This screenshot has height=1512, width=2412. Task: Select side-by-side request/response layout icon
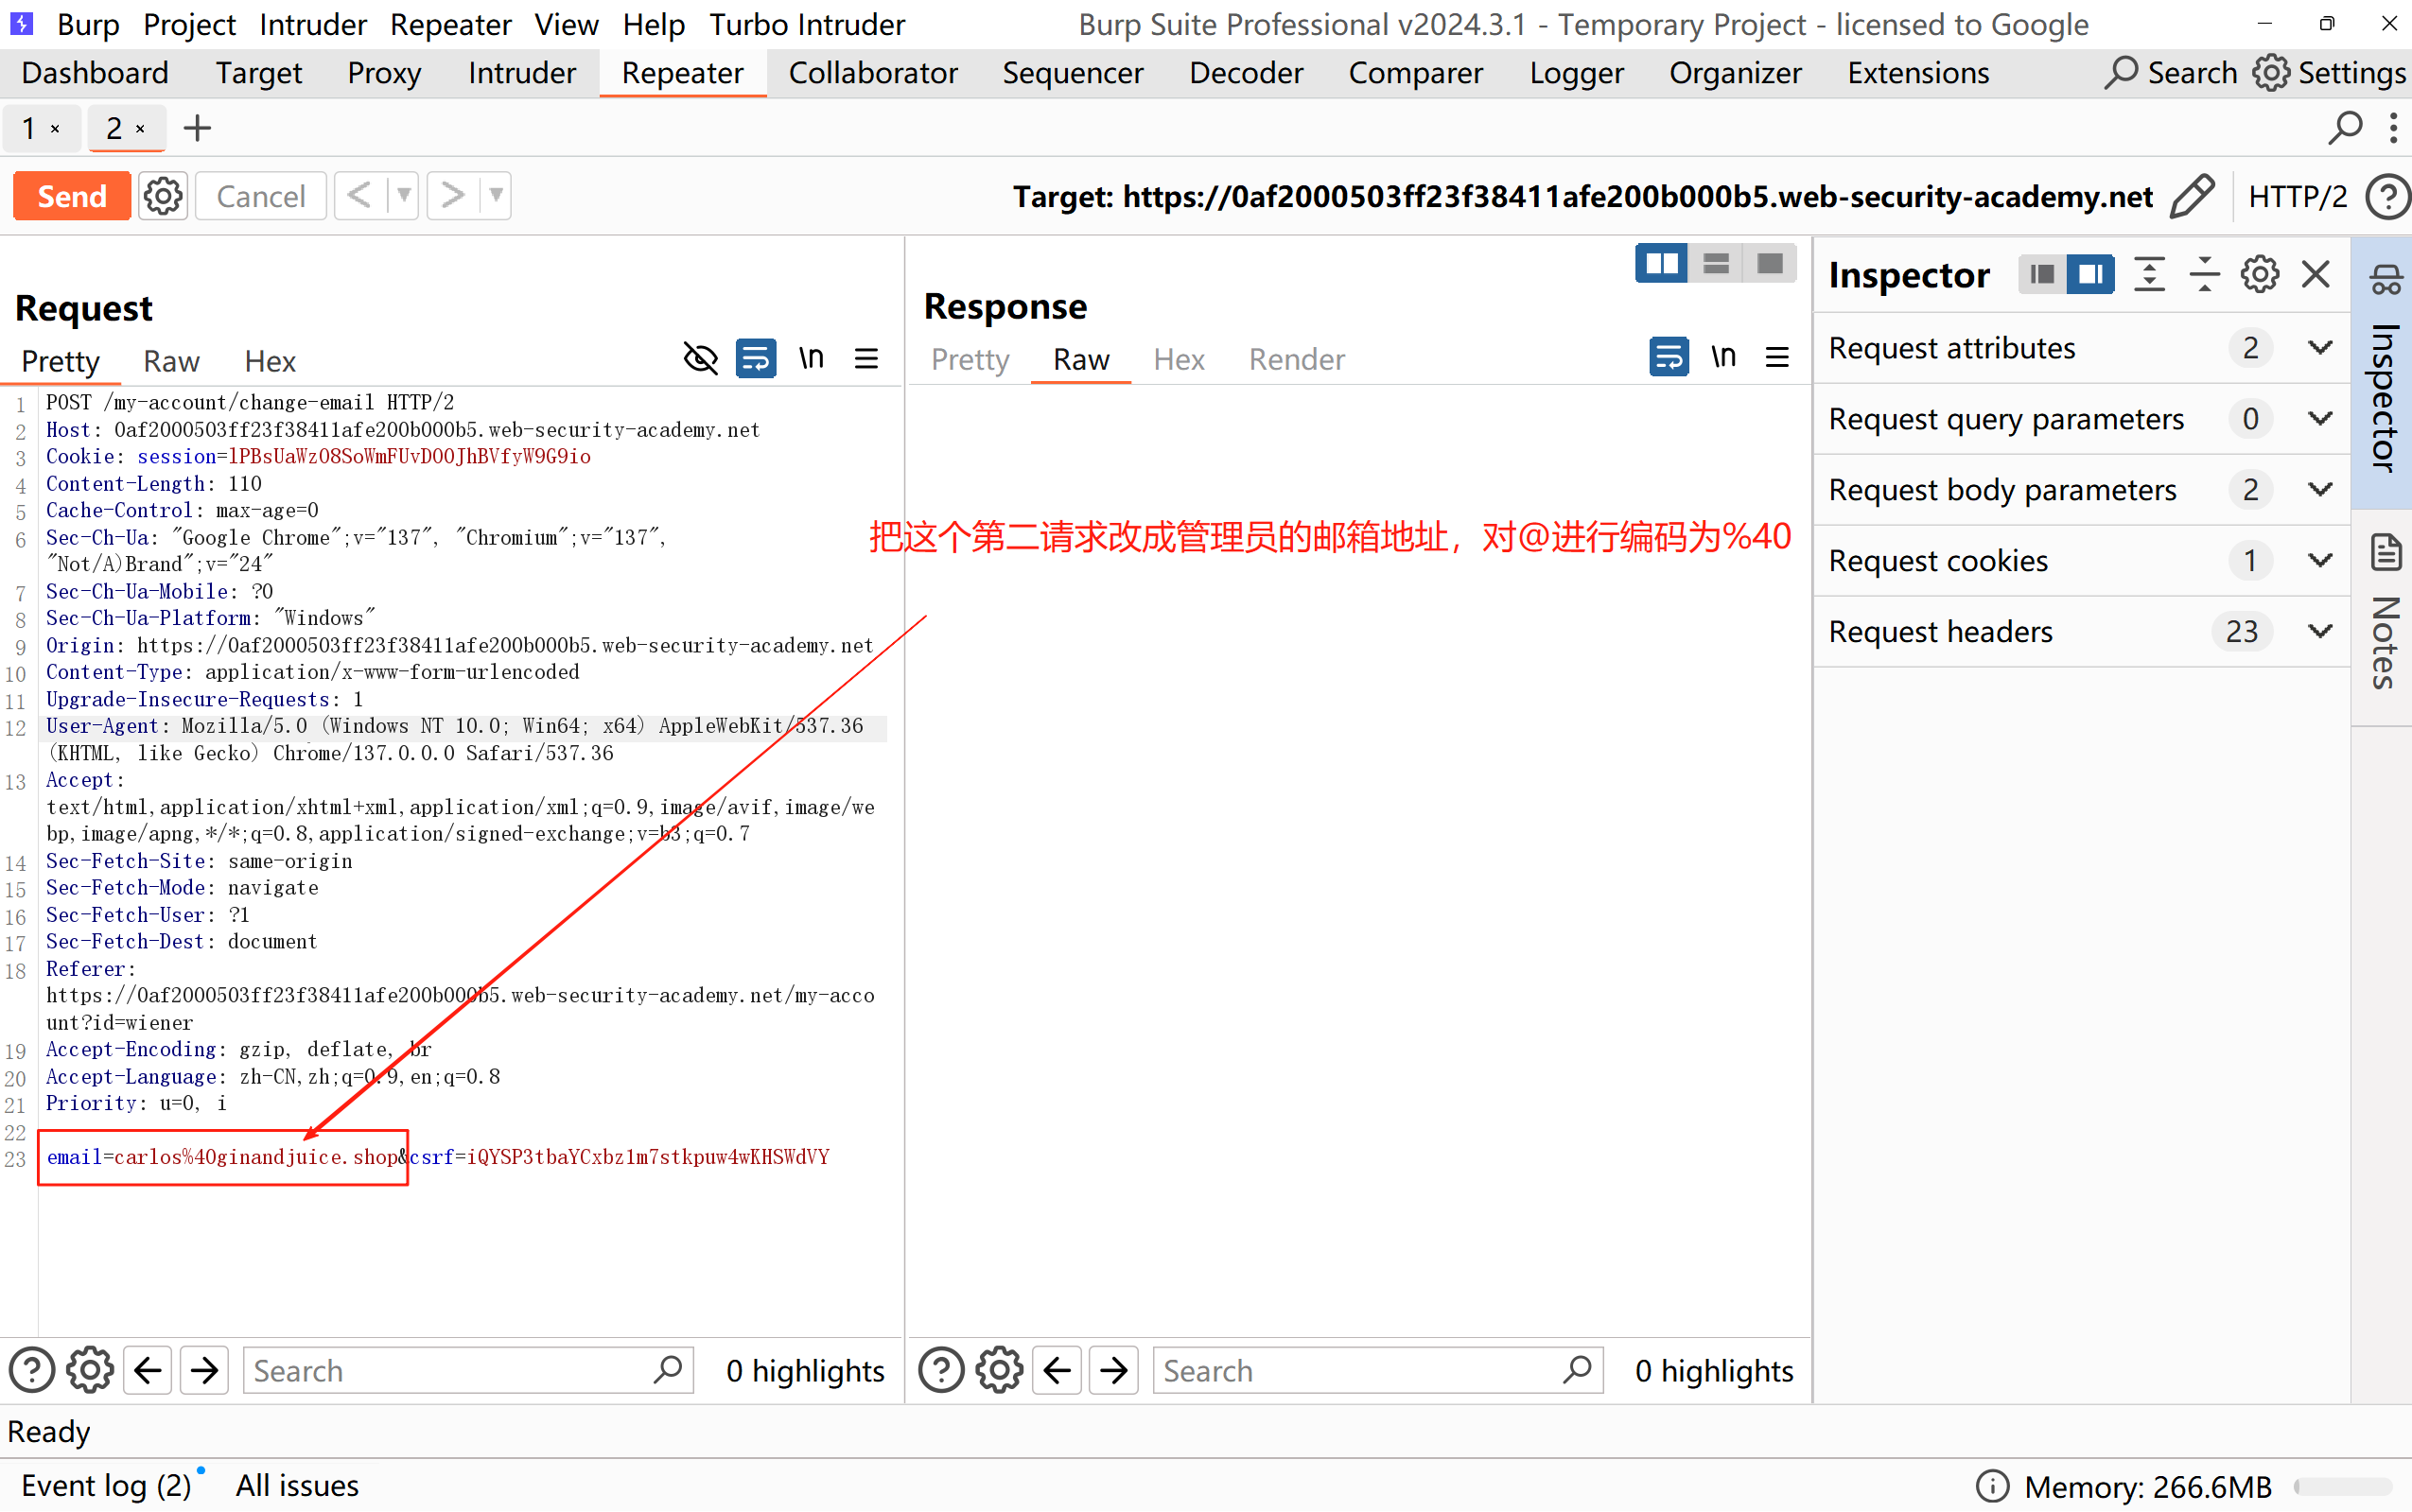(1661, 264)
